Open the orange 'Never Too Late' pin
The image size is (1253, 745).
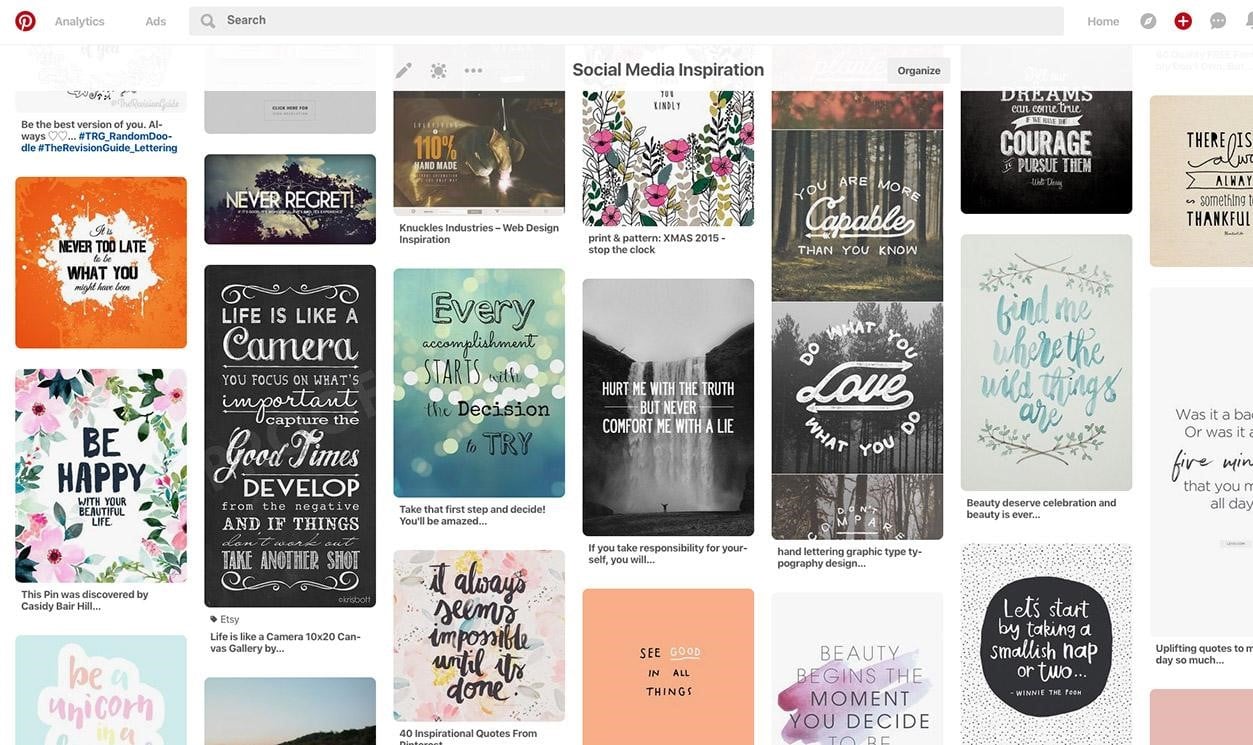tap(101, 263)
